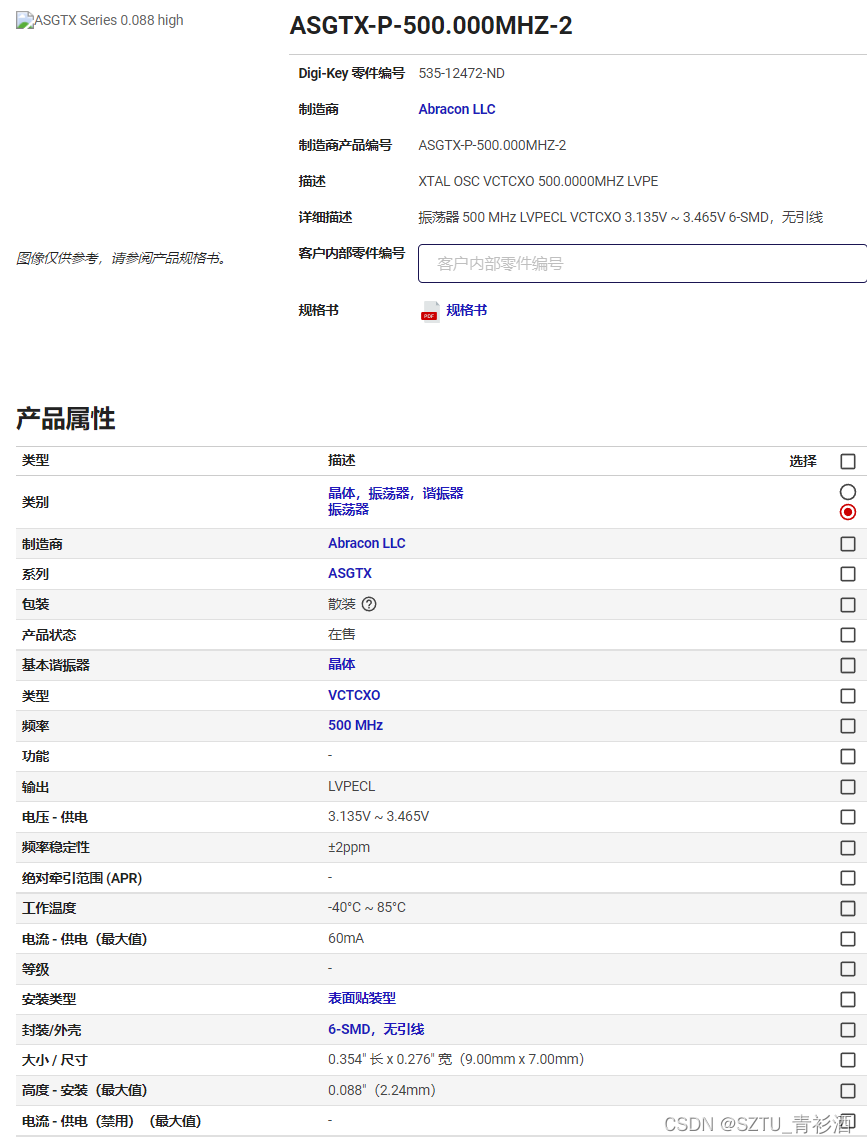
Task: Check the 封装/外壳 row checkbox
Action: 848,1030
